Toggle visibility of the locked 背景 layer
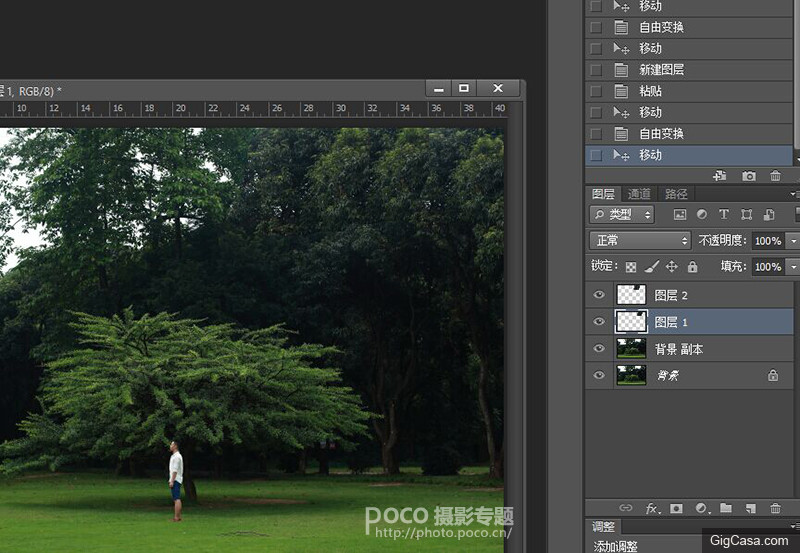The width and height of the screenshot is (800, 553). [x=599, y=375]
